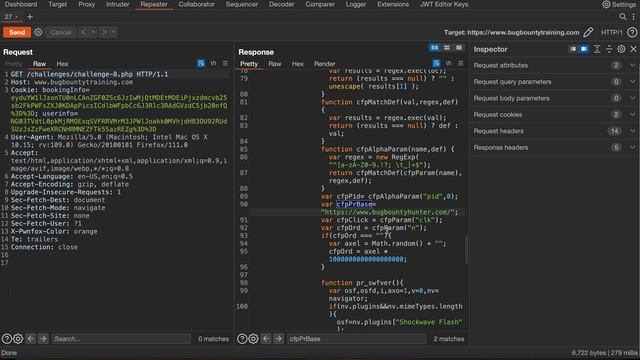Dock Inspector to the right layout
This screenshot has height=360, width=640.
(x=584, y=49)
